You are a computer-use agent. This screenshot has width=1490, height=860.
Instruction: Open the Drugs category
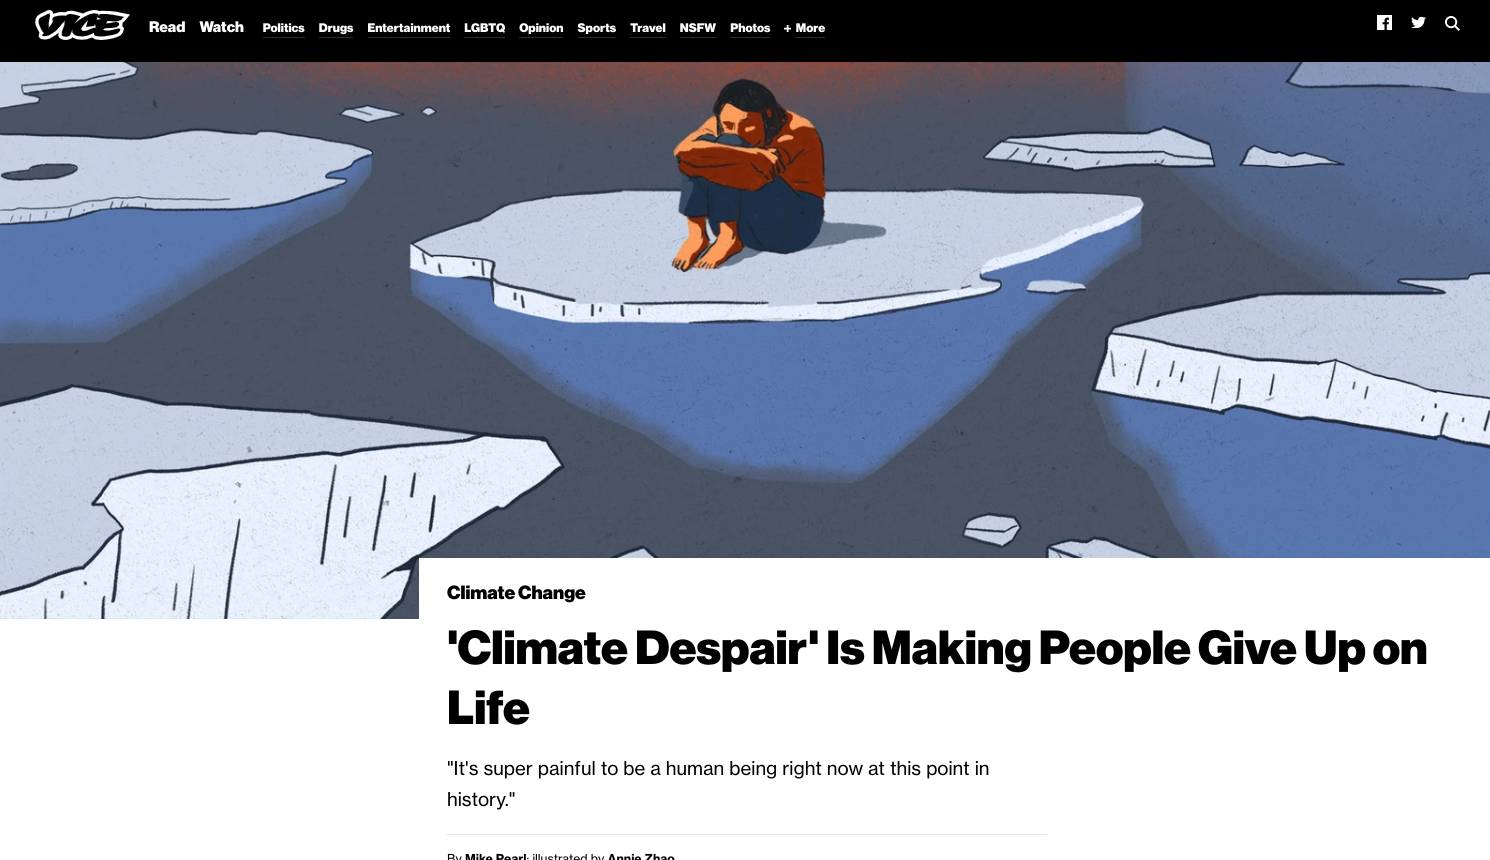tap(336, 28)
